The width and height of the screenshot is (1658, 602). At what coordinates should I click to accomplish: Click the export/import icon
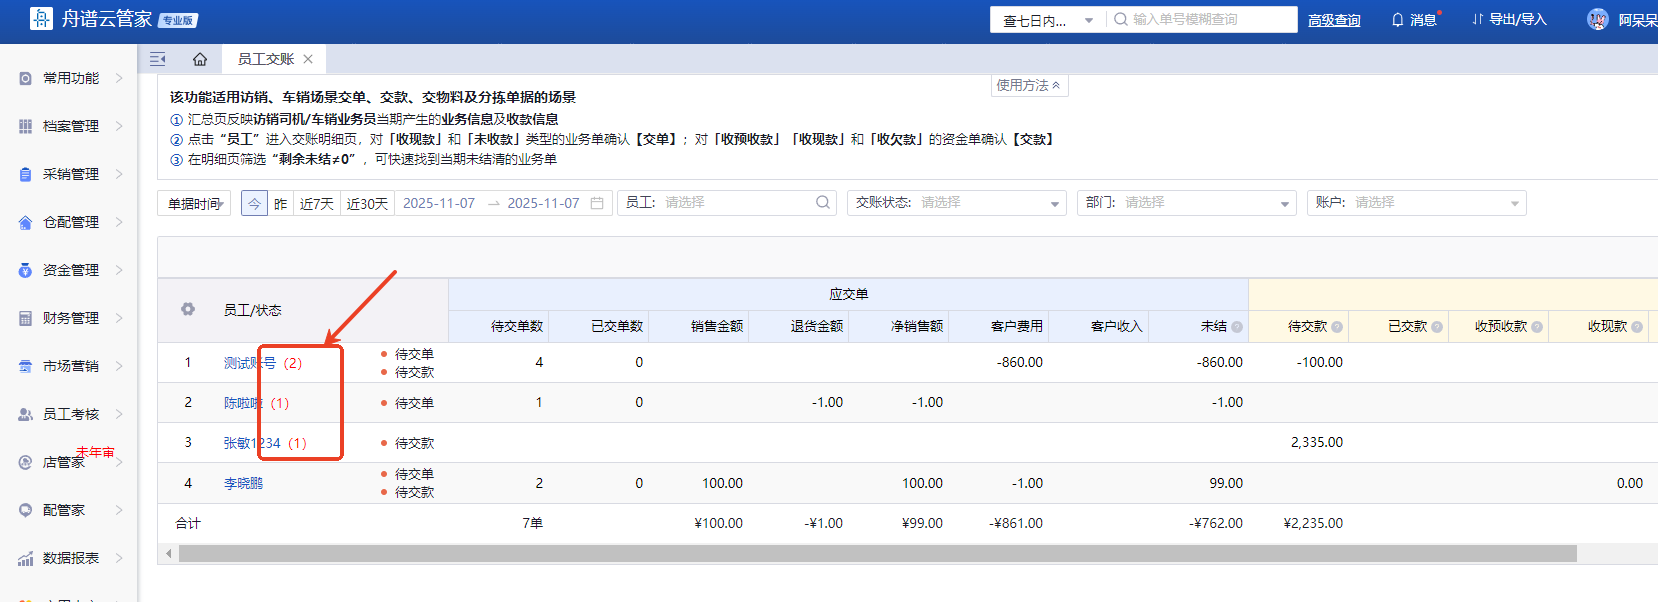[1477, 20]
